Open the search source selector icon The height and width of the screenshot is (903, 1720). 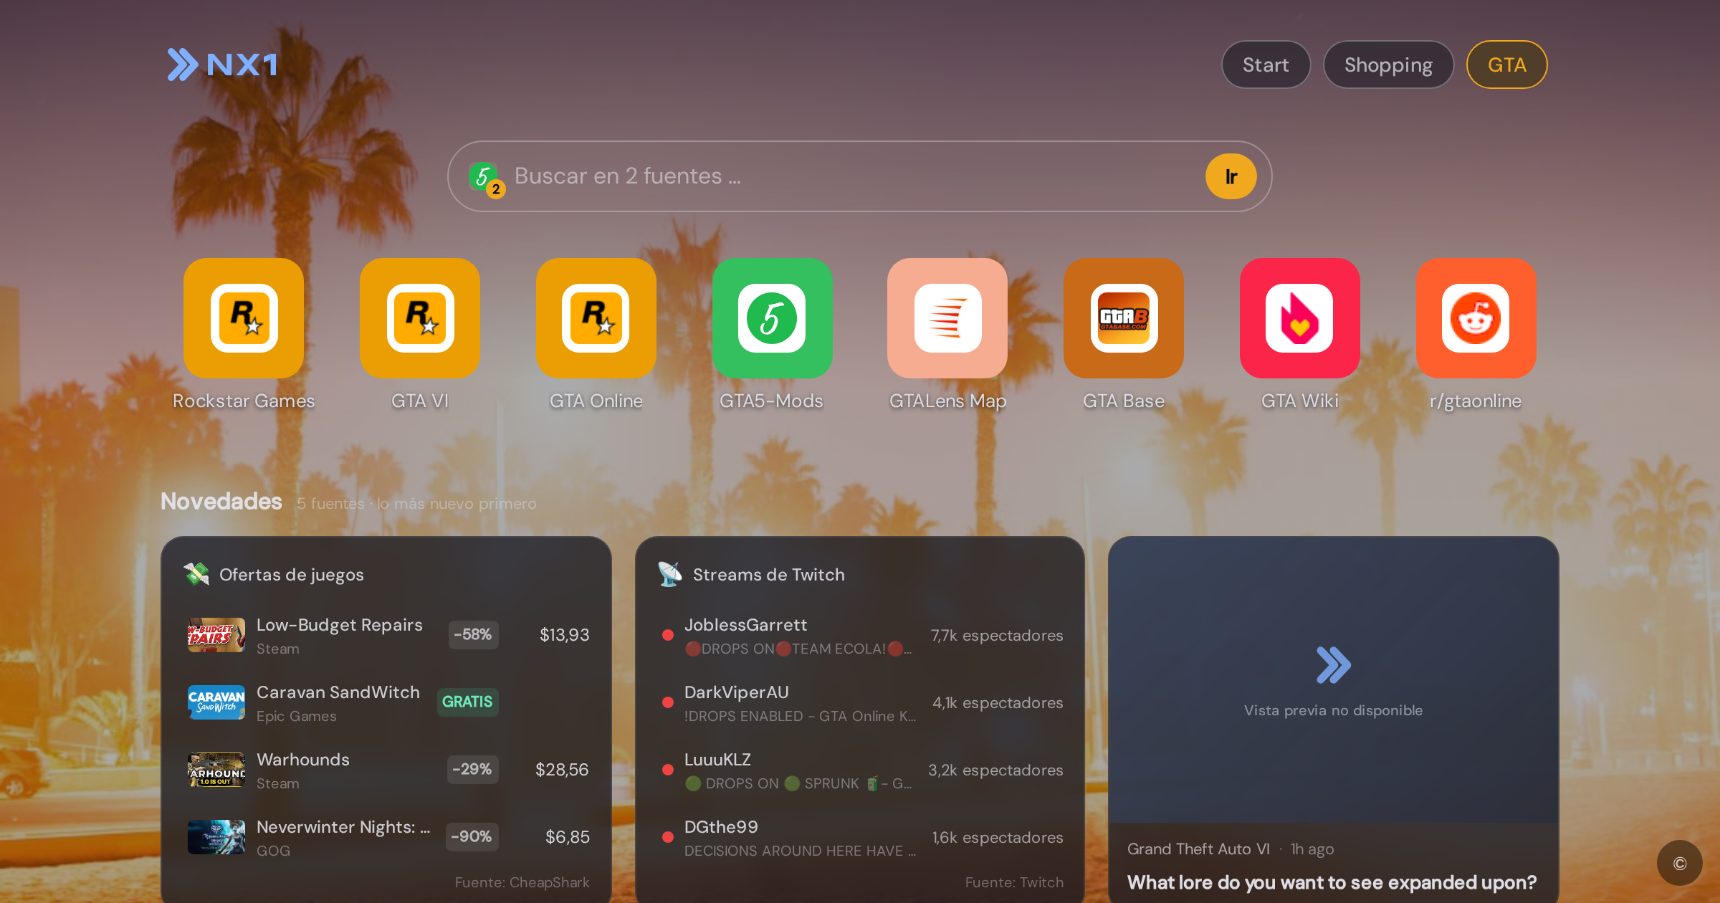tap(486, 178)
